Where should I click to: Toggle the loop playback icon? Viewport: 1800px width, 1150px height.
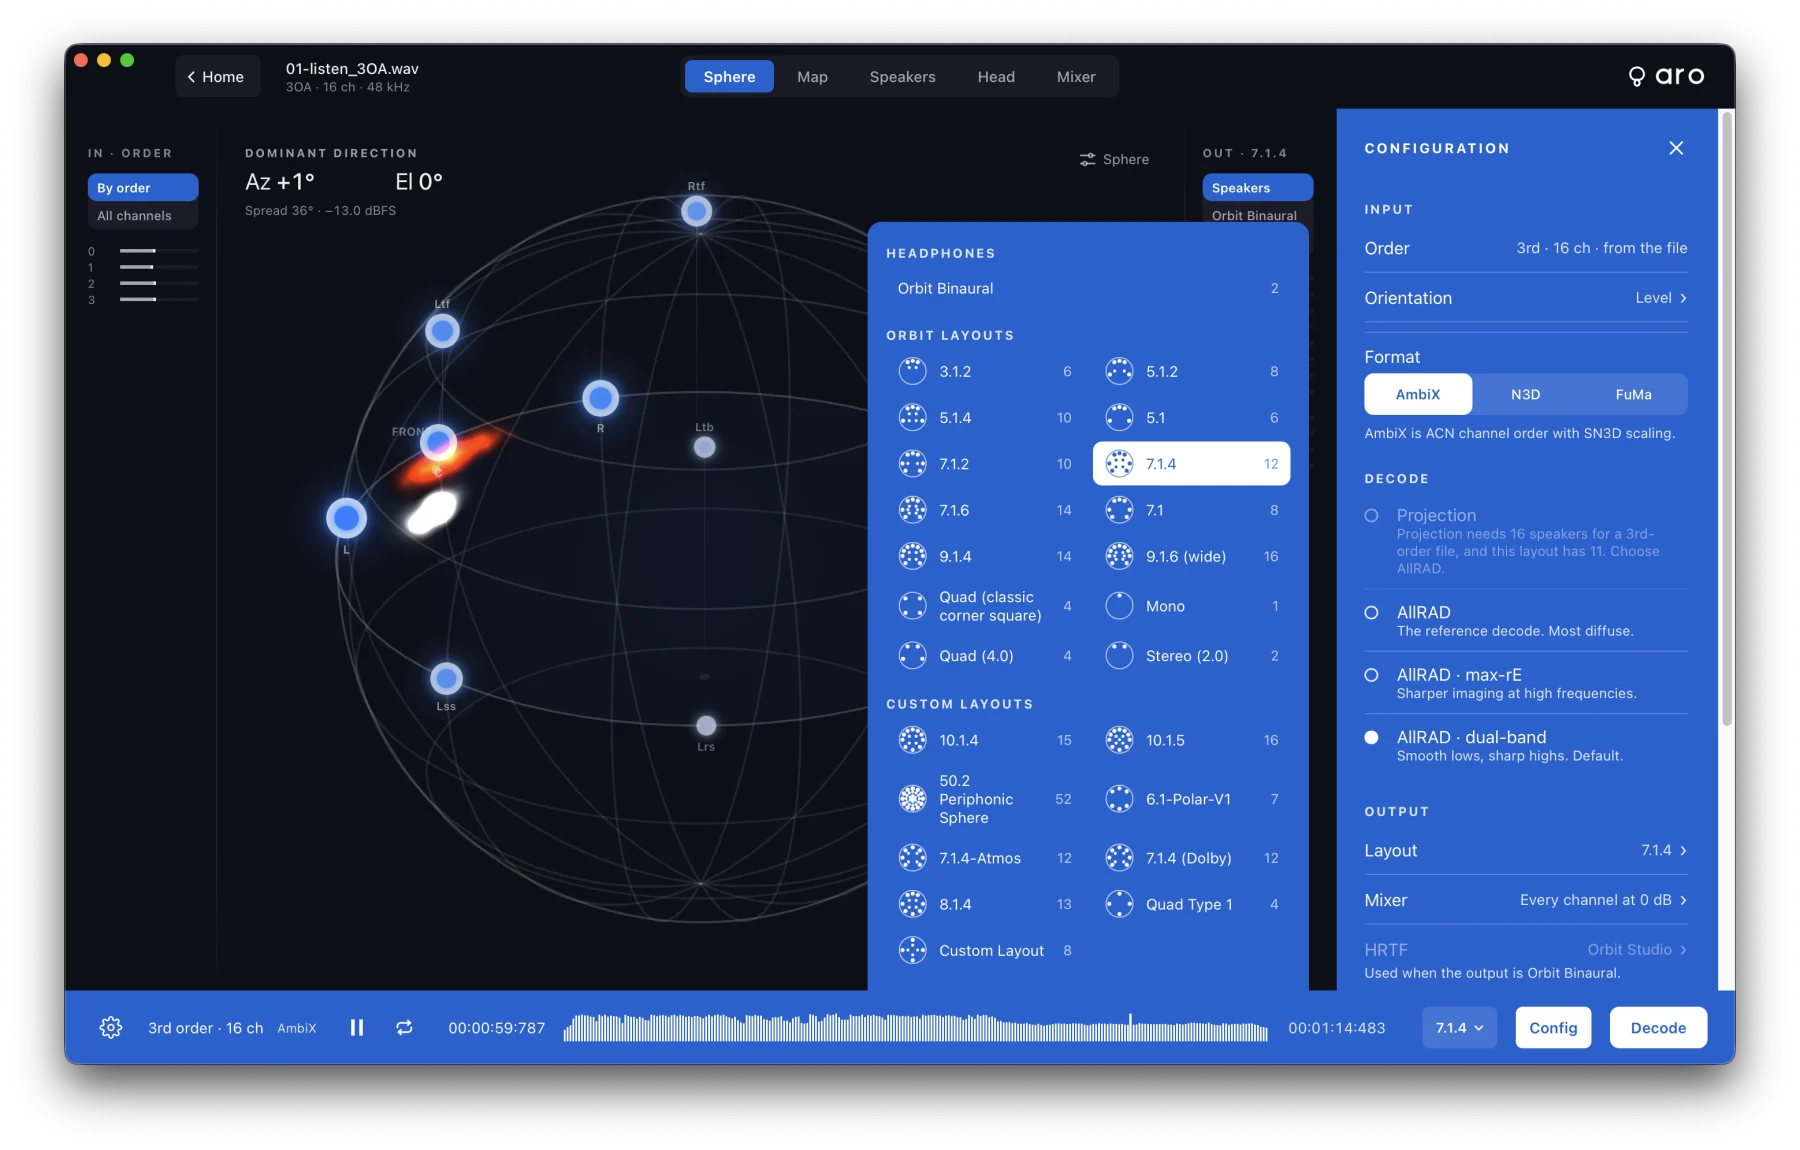[x=404, y=1027]
